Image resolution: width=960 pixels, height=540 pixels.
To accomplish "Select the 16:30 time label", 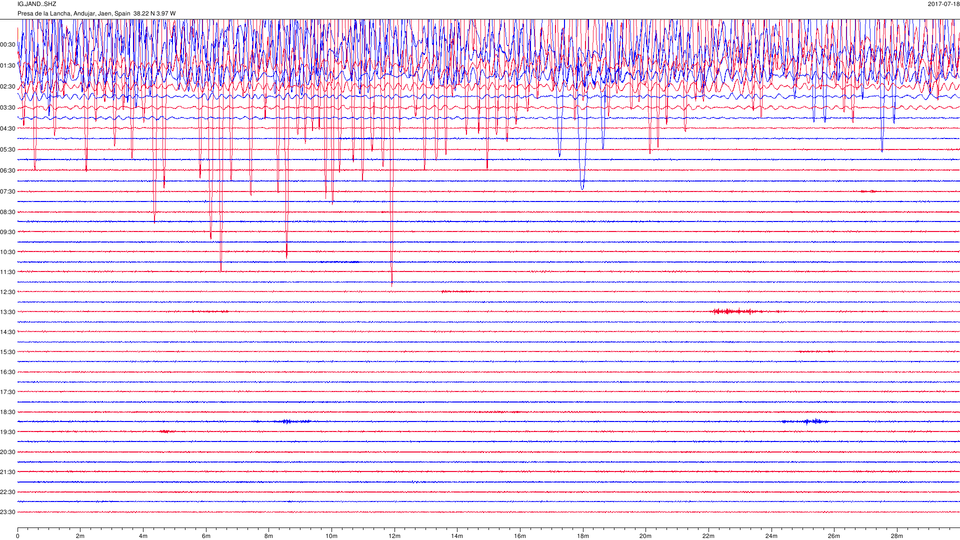I will coord(8,372).
